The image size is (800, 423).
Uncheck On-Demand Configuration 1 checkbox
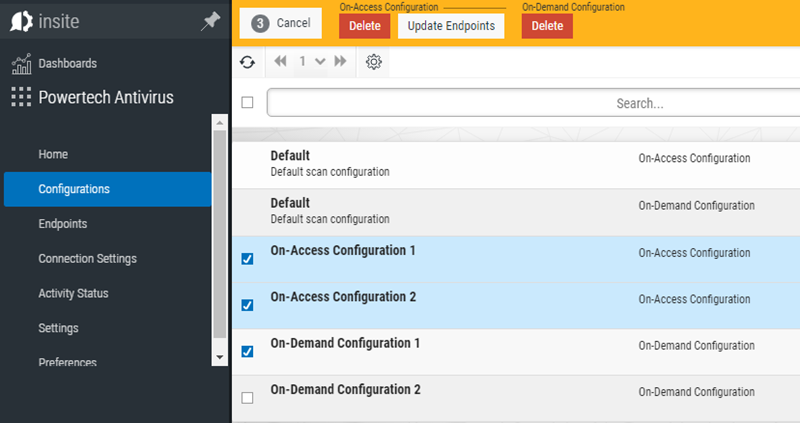[x=247, y=352]
